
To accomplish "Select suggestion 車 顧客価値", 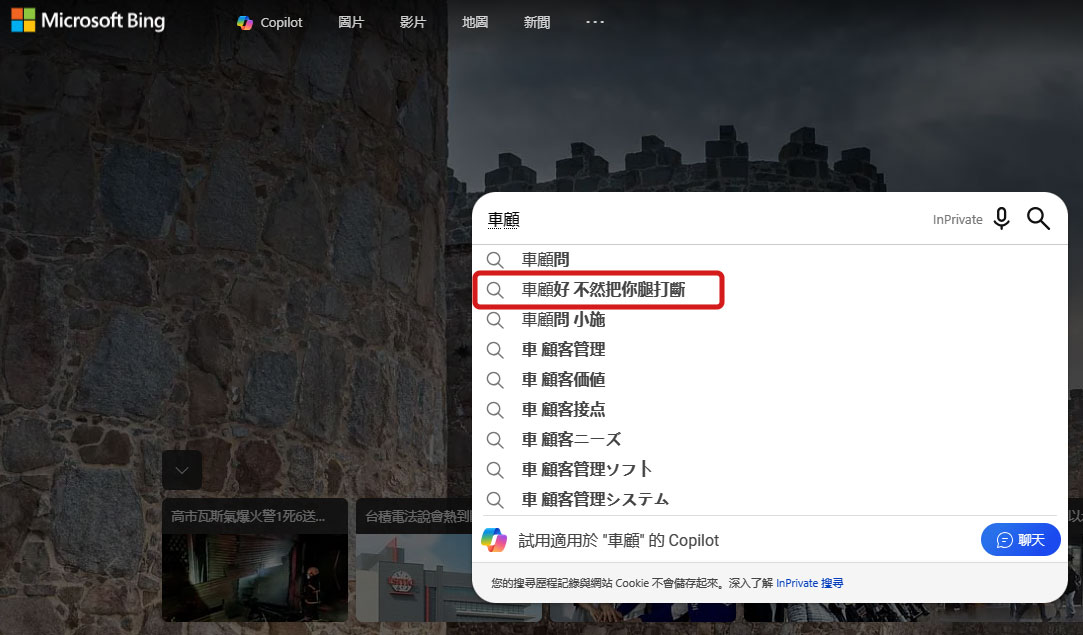I will pyautogui.click(x=769, y=379).
